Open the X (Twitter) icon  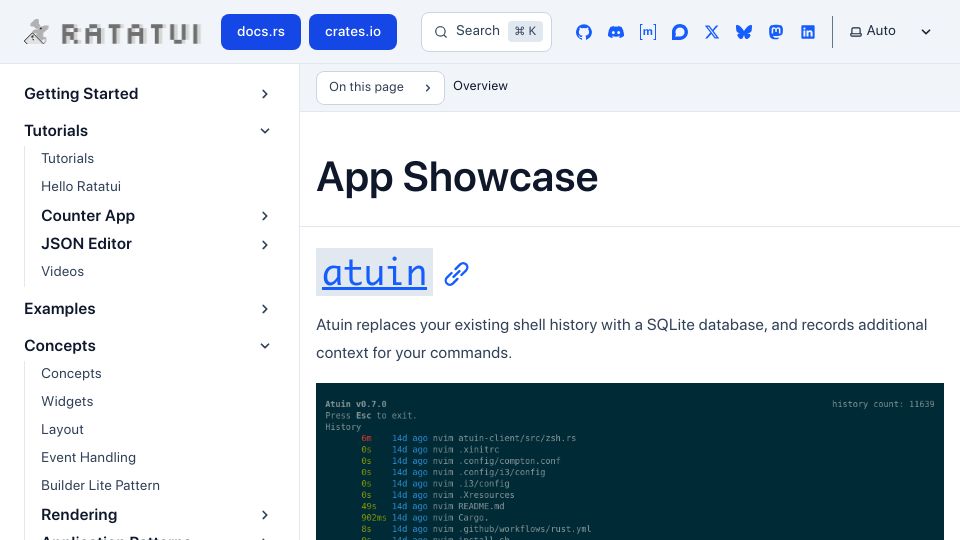[711, 32]
